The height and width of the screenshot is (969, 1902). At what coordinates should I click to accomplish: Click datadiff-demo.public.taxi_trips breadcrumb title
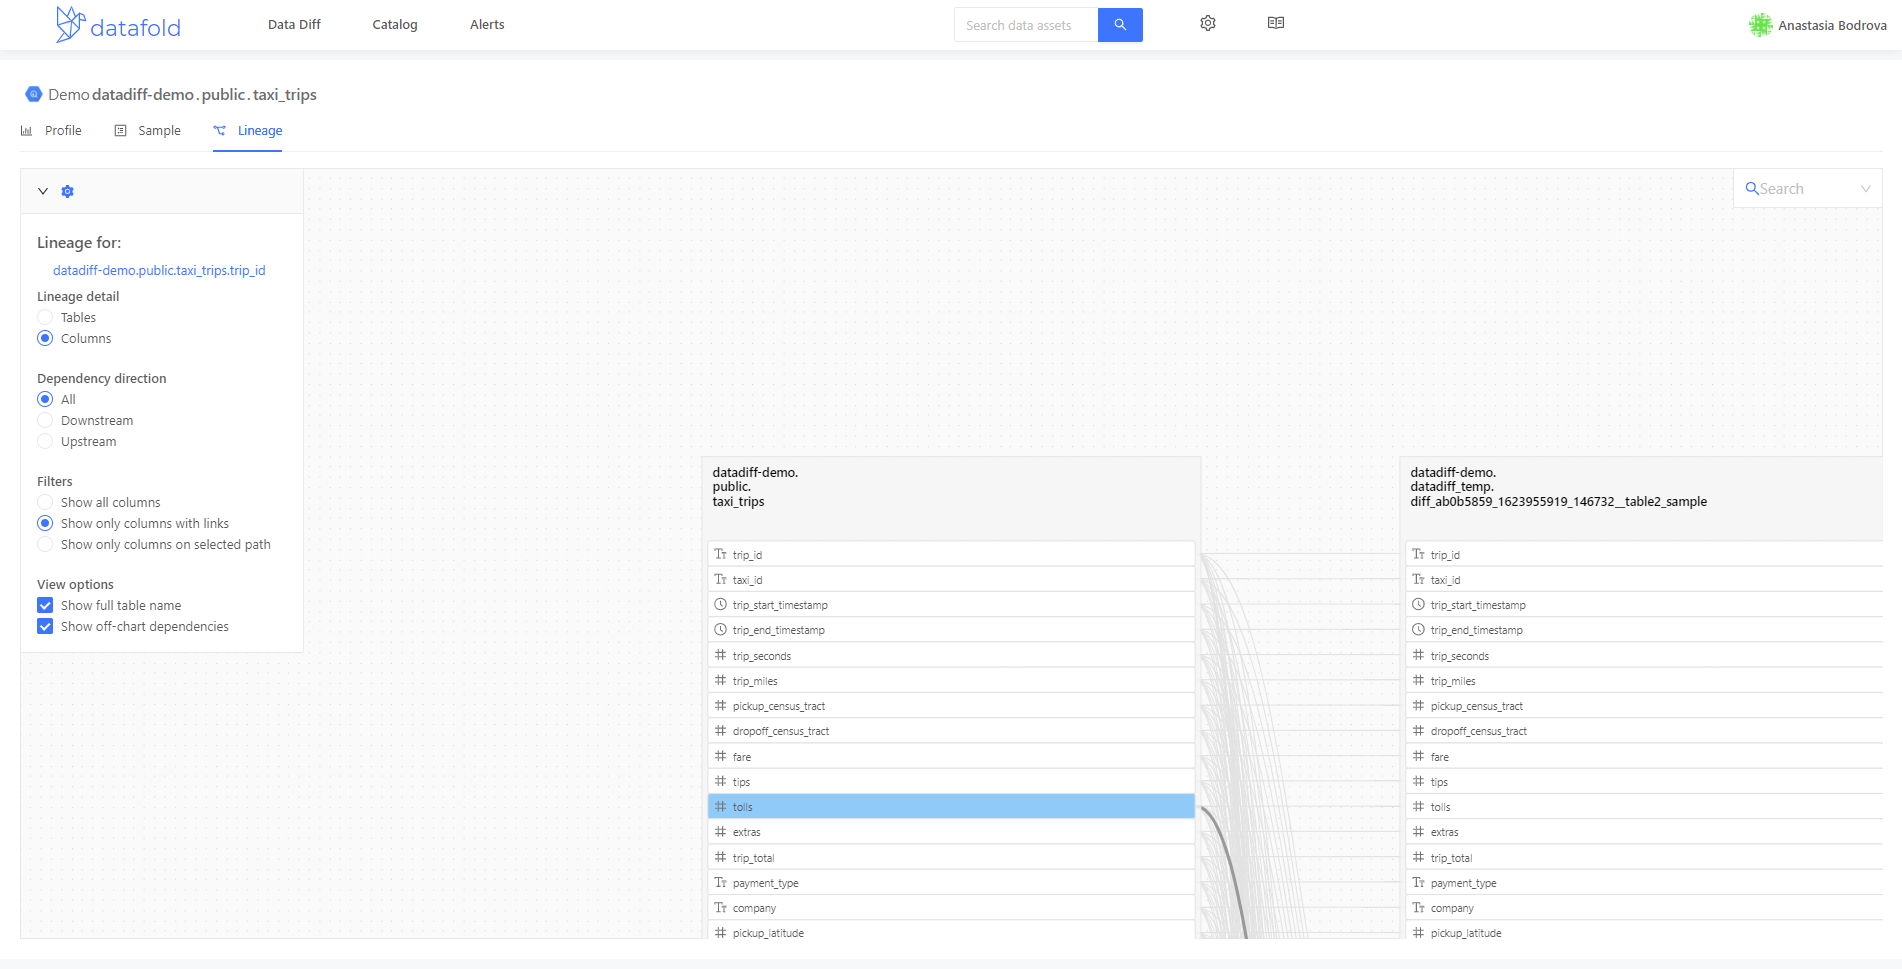(x=204, y=94)
